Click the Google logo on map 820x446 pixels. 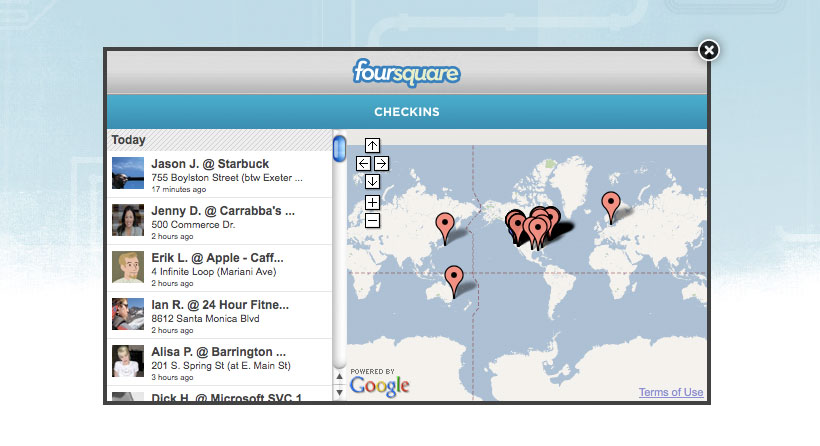tap(380, 386)
